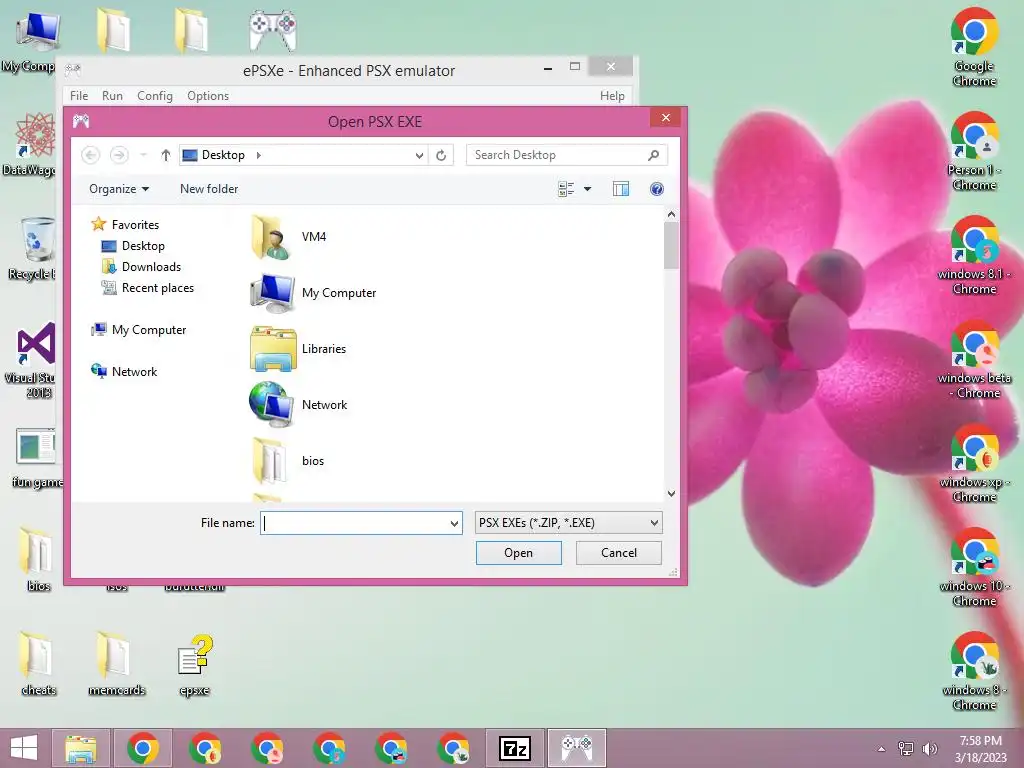Screen dimensions: 1024x768
Task: Click the file list scrollbar thumb
Action: (671, 246)
